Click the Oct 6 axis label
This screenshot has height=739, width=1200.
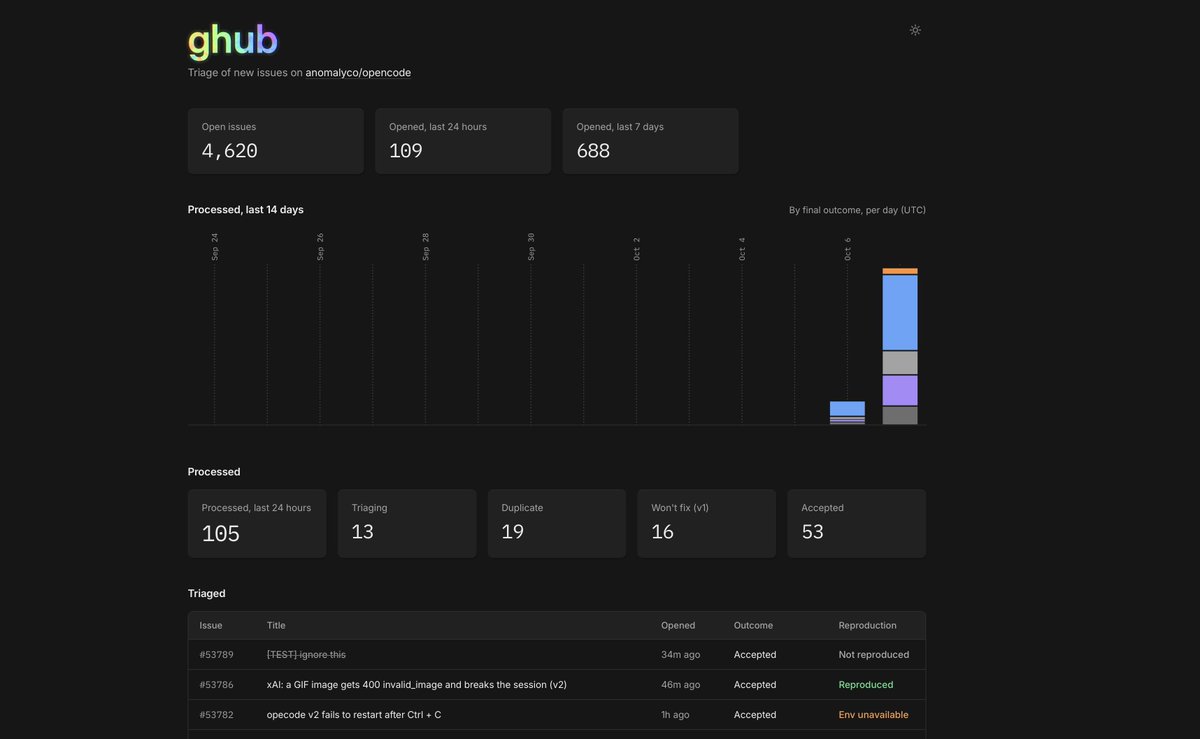tap(848, 249)
